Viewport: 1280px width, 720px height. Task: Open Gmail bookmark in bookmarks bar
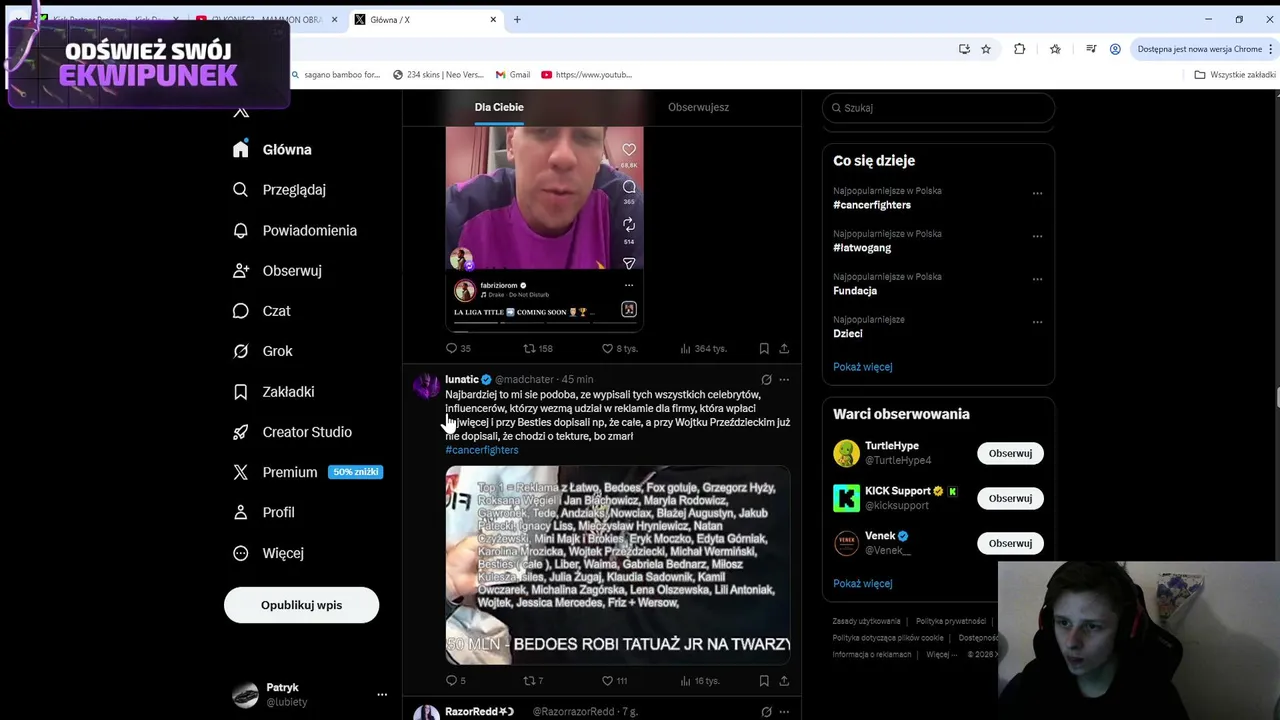[x=513, y=74]
